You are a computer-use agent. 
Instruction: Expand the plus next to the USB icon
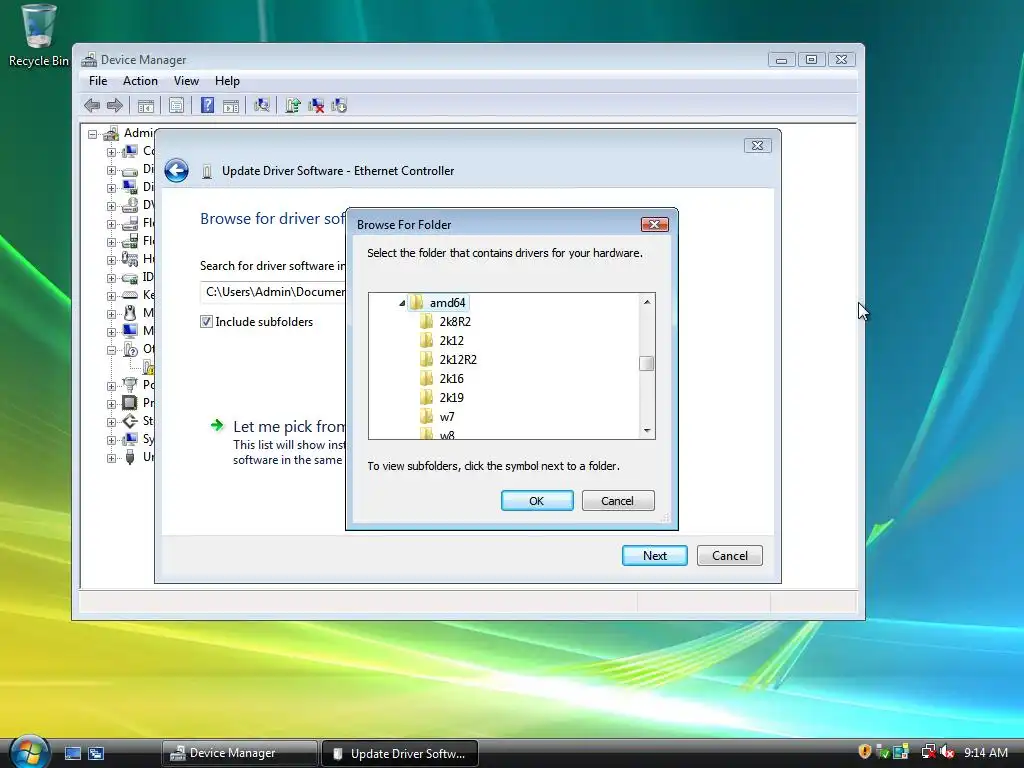coord(111,458)
